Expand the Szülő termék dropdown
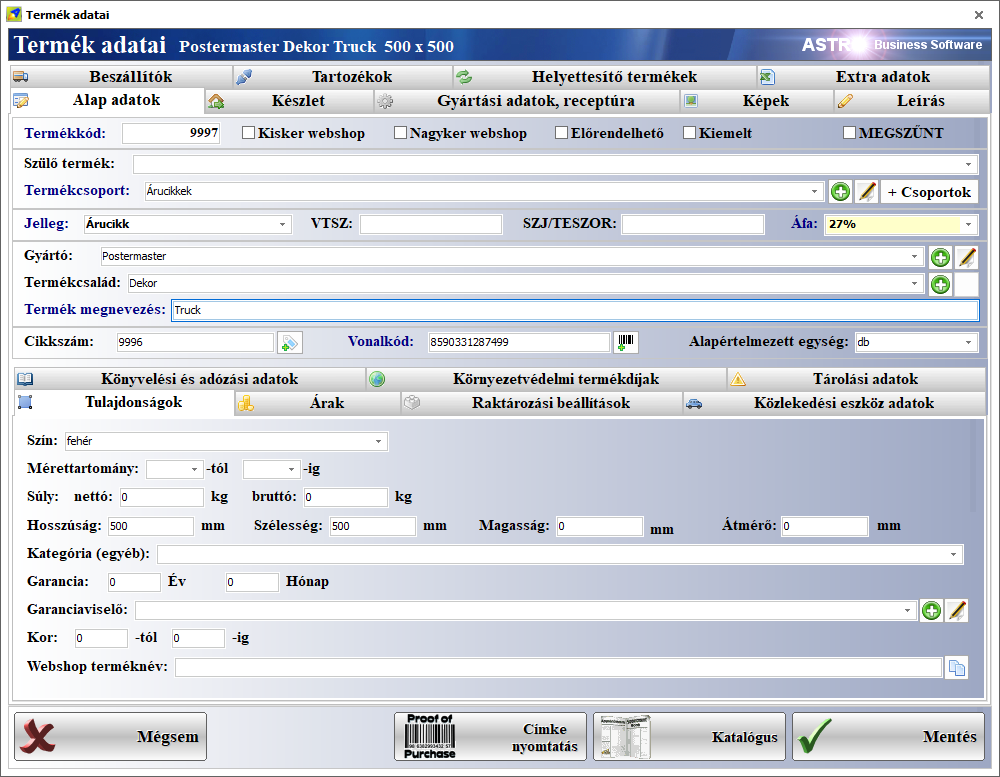The height and width of the screenshot is (777, 1000). (x=968, y=165)
